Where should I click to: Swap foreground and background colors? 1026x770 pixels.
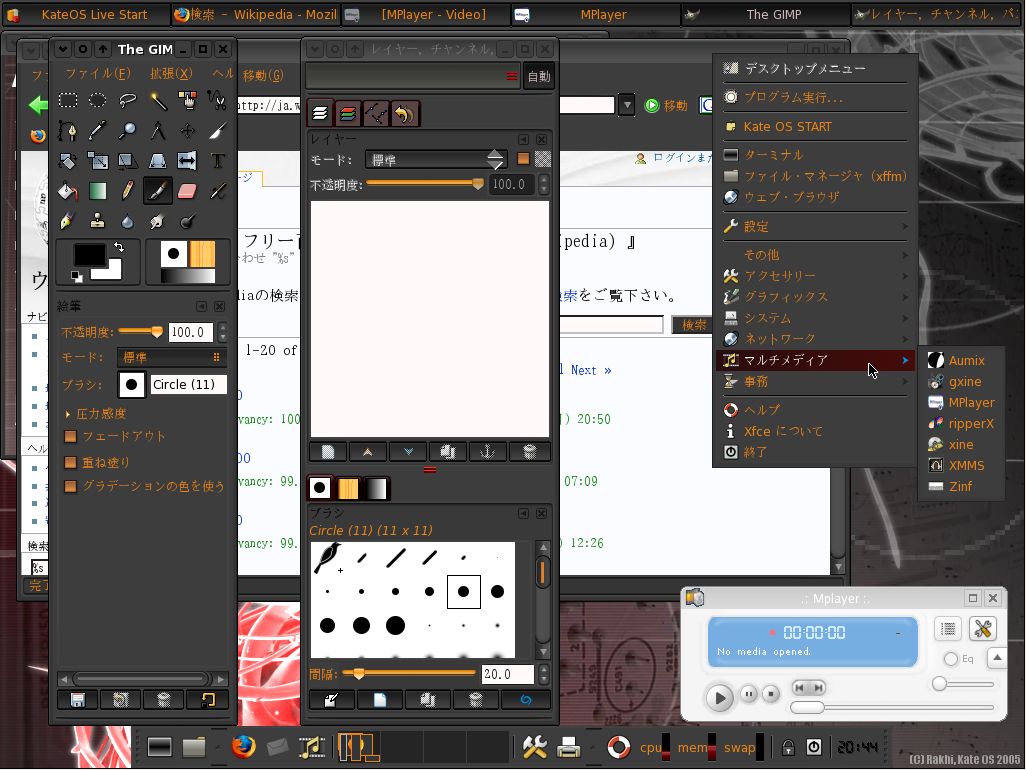pyautogui.click(x=119, y=247)
